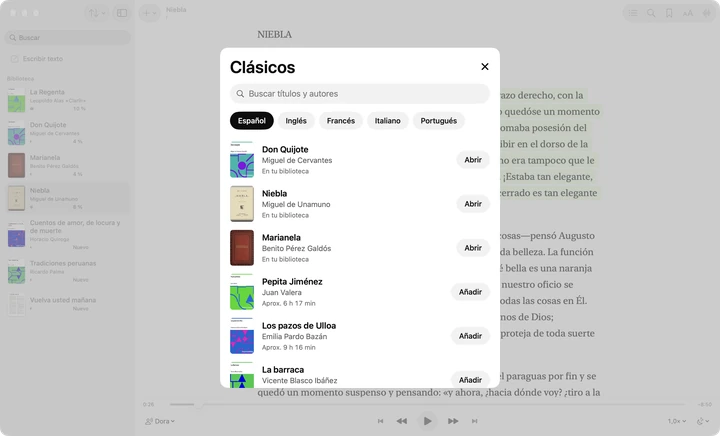The image size is (720, 436).
Task: Click the Niebla cover in Clásicos list
Action: pos(242,204)
